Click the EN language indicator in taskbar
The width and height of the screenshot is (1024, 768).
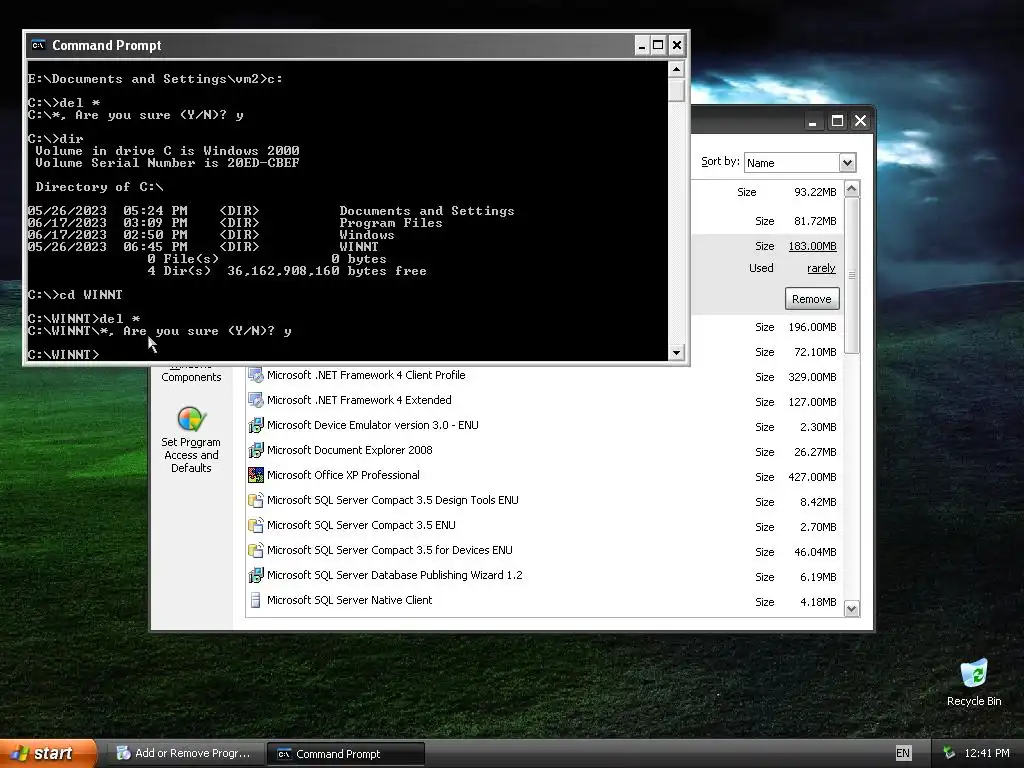903,753
